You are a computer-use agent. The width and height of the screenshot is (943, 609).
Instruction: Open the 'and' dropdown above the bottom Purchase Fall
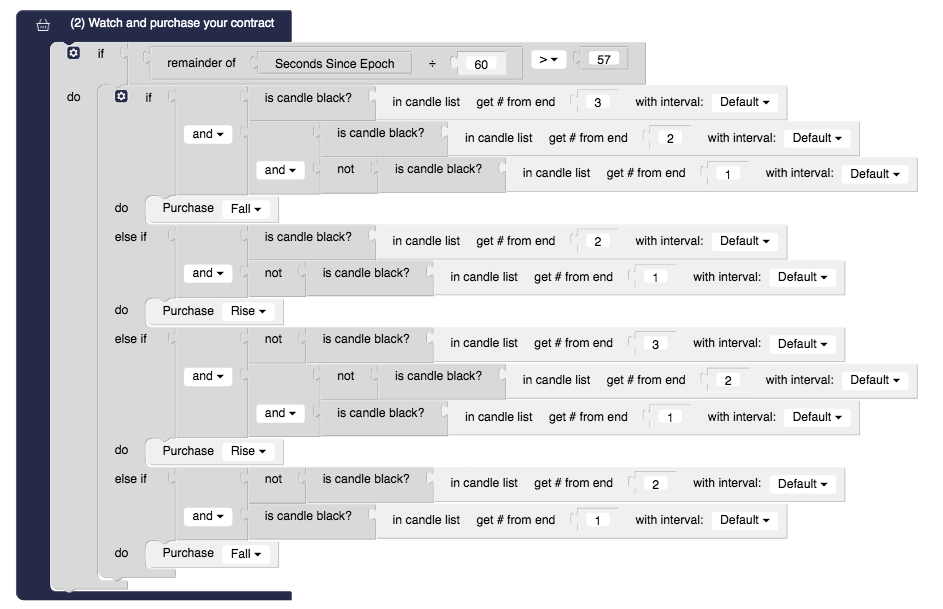(208, 517)
